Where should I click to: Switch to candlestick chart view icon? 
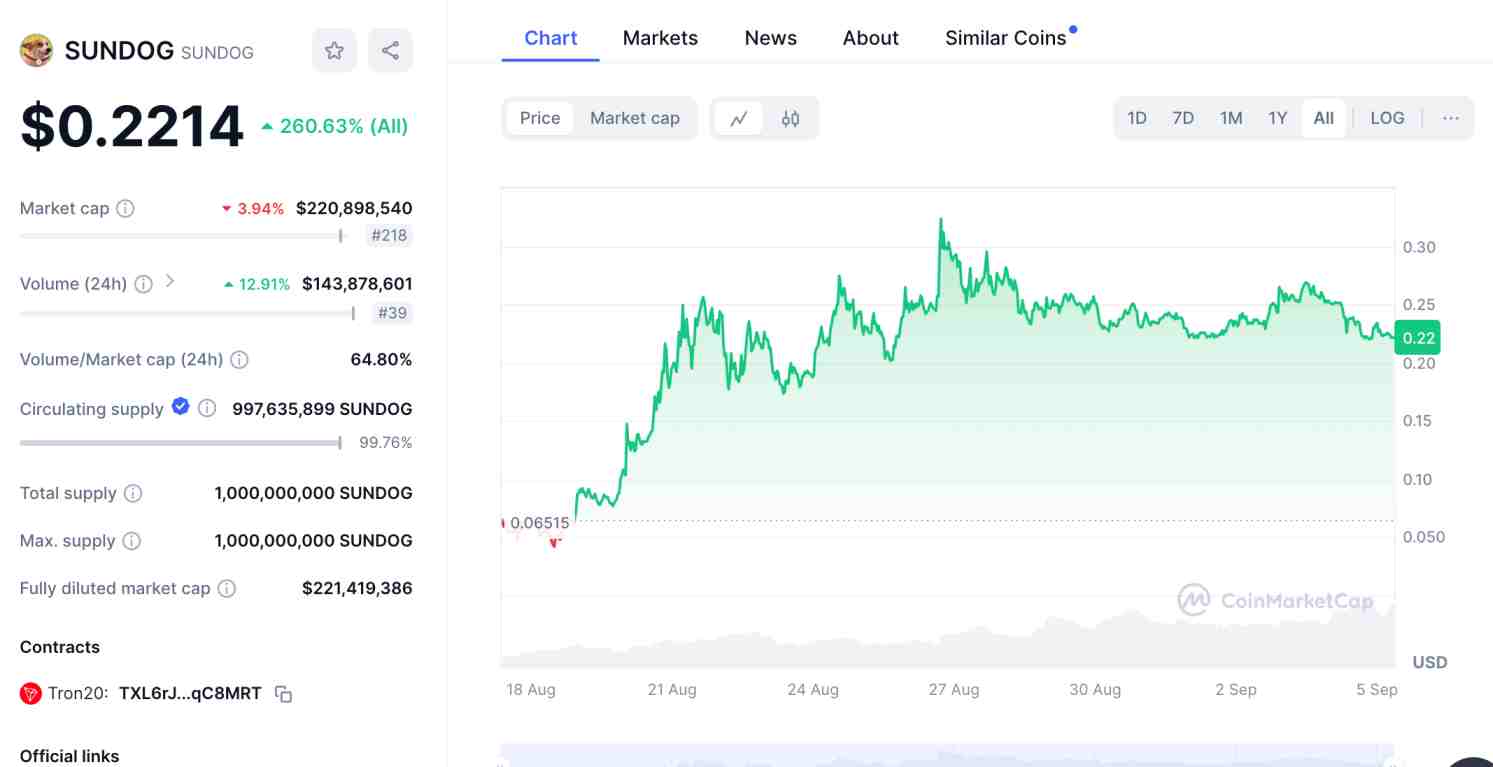tap(790, 119)
